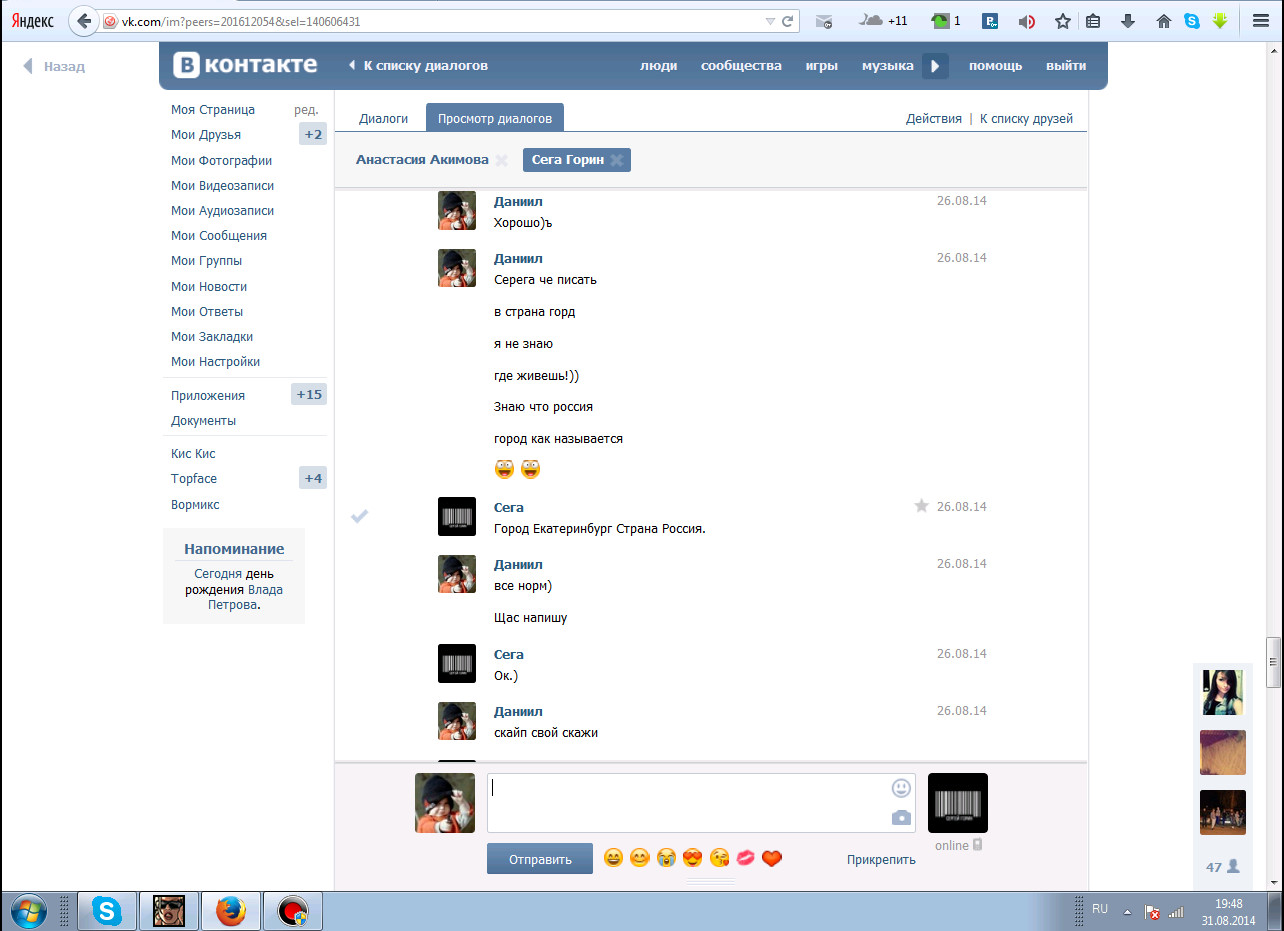Open the mail envelope toolbar icon
This screenshot has width=1284, height=931.
click(x=824, y=21)
